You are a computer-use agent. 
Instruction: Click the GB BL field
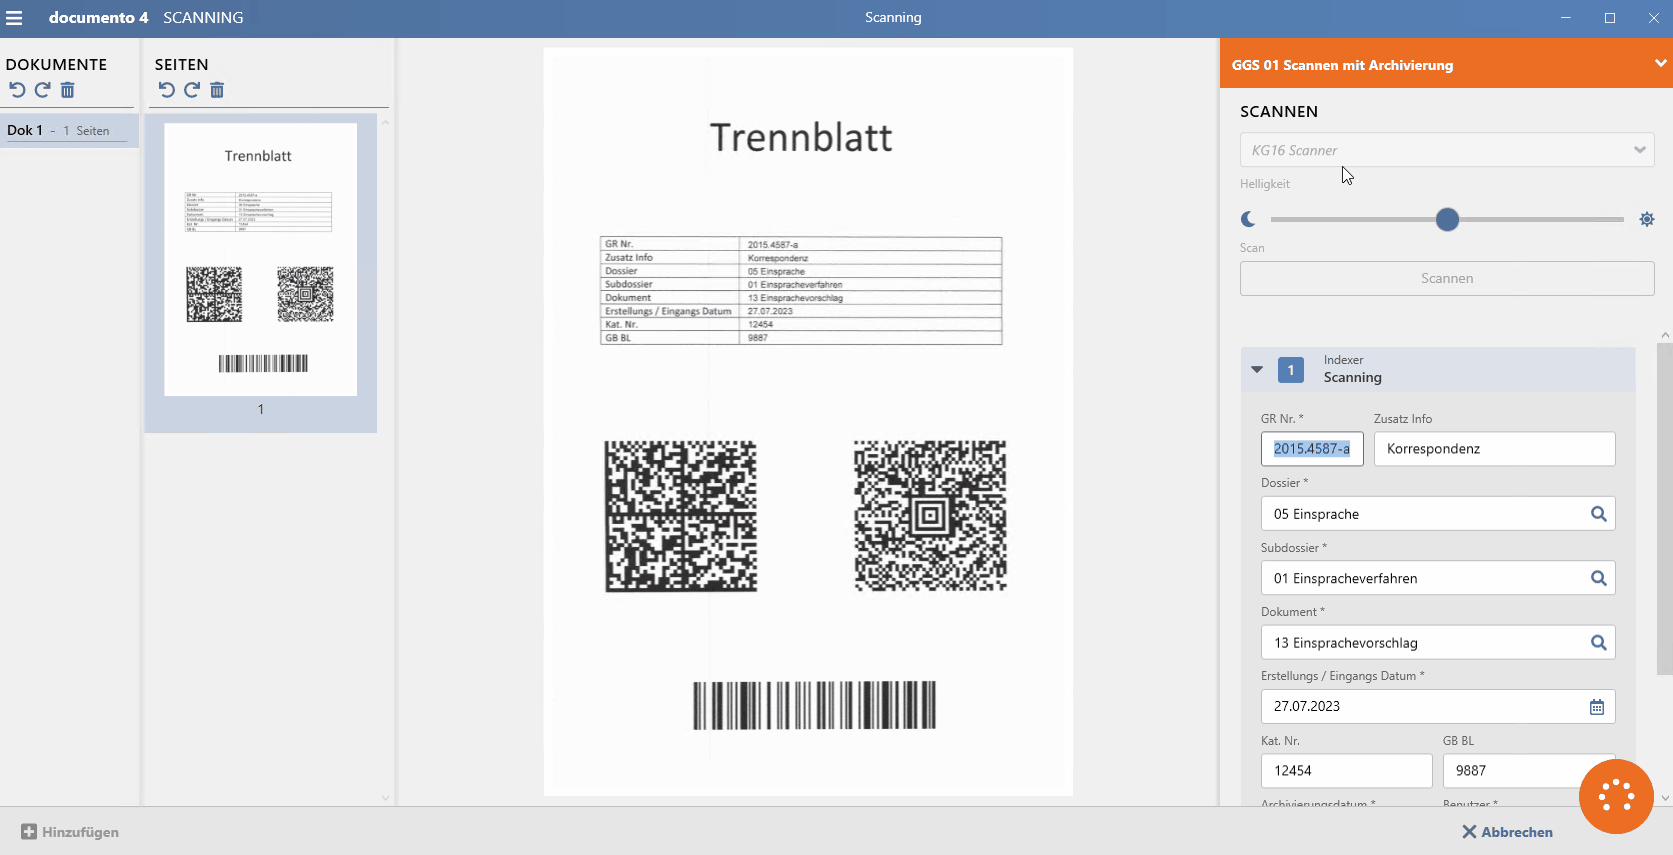(1528, 771)
